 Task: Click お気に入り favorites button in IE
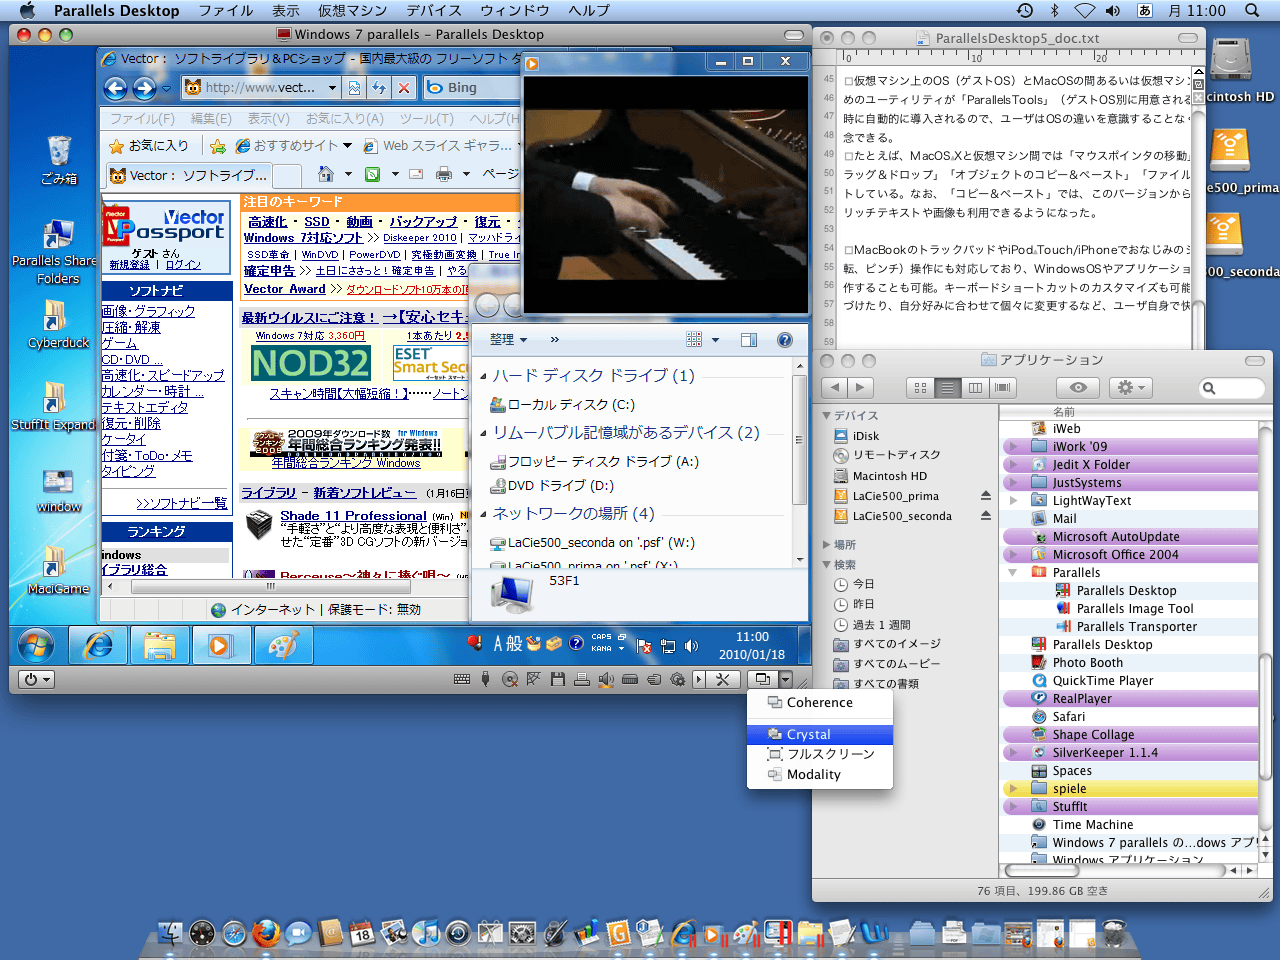(x=149, y=146)
